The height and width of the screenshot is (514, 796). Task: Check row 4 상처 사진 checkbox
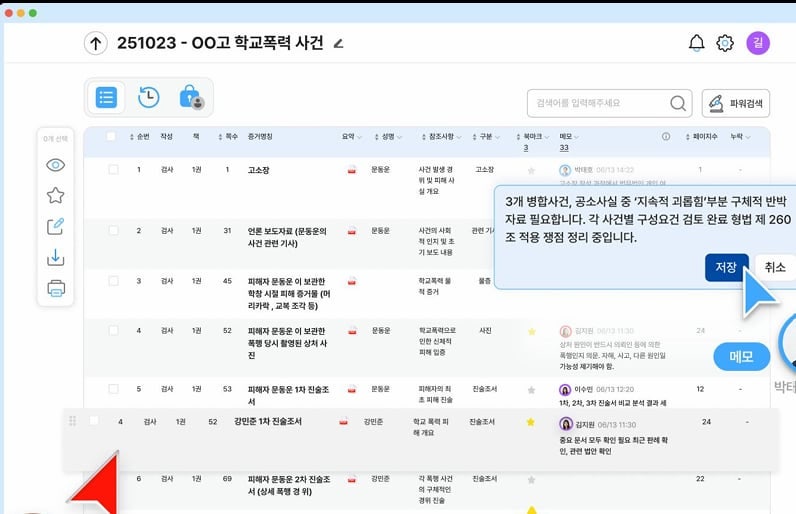(114, 331)
